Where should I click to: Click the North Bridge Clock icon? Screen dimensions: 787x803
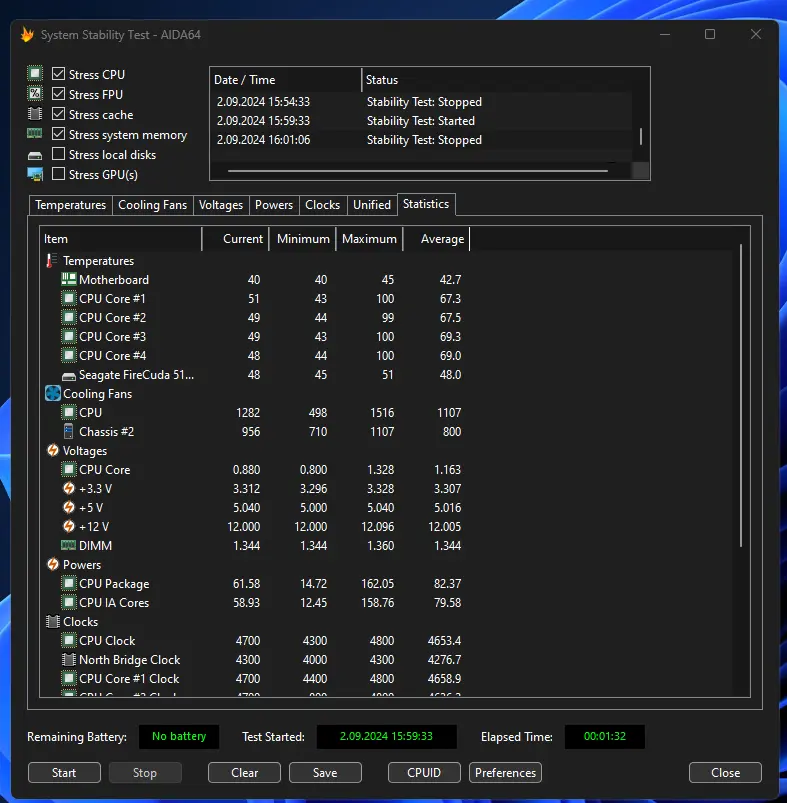69,660
